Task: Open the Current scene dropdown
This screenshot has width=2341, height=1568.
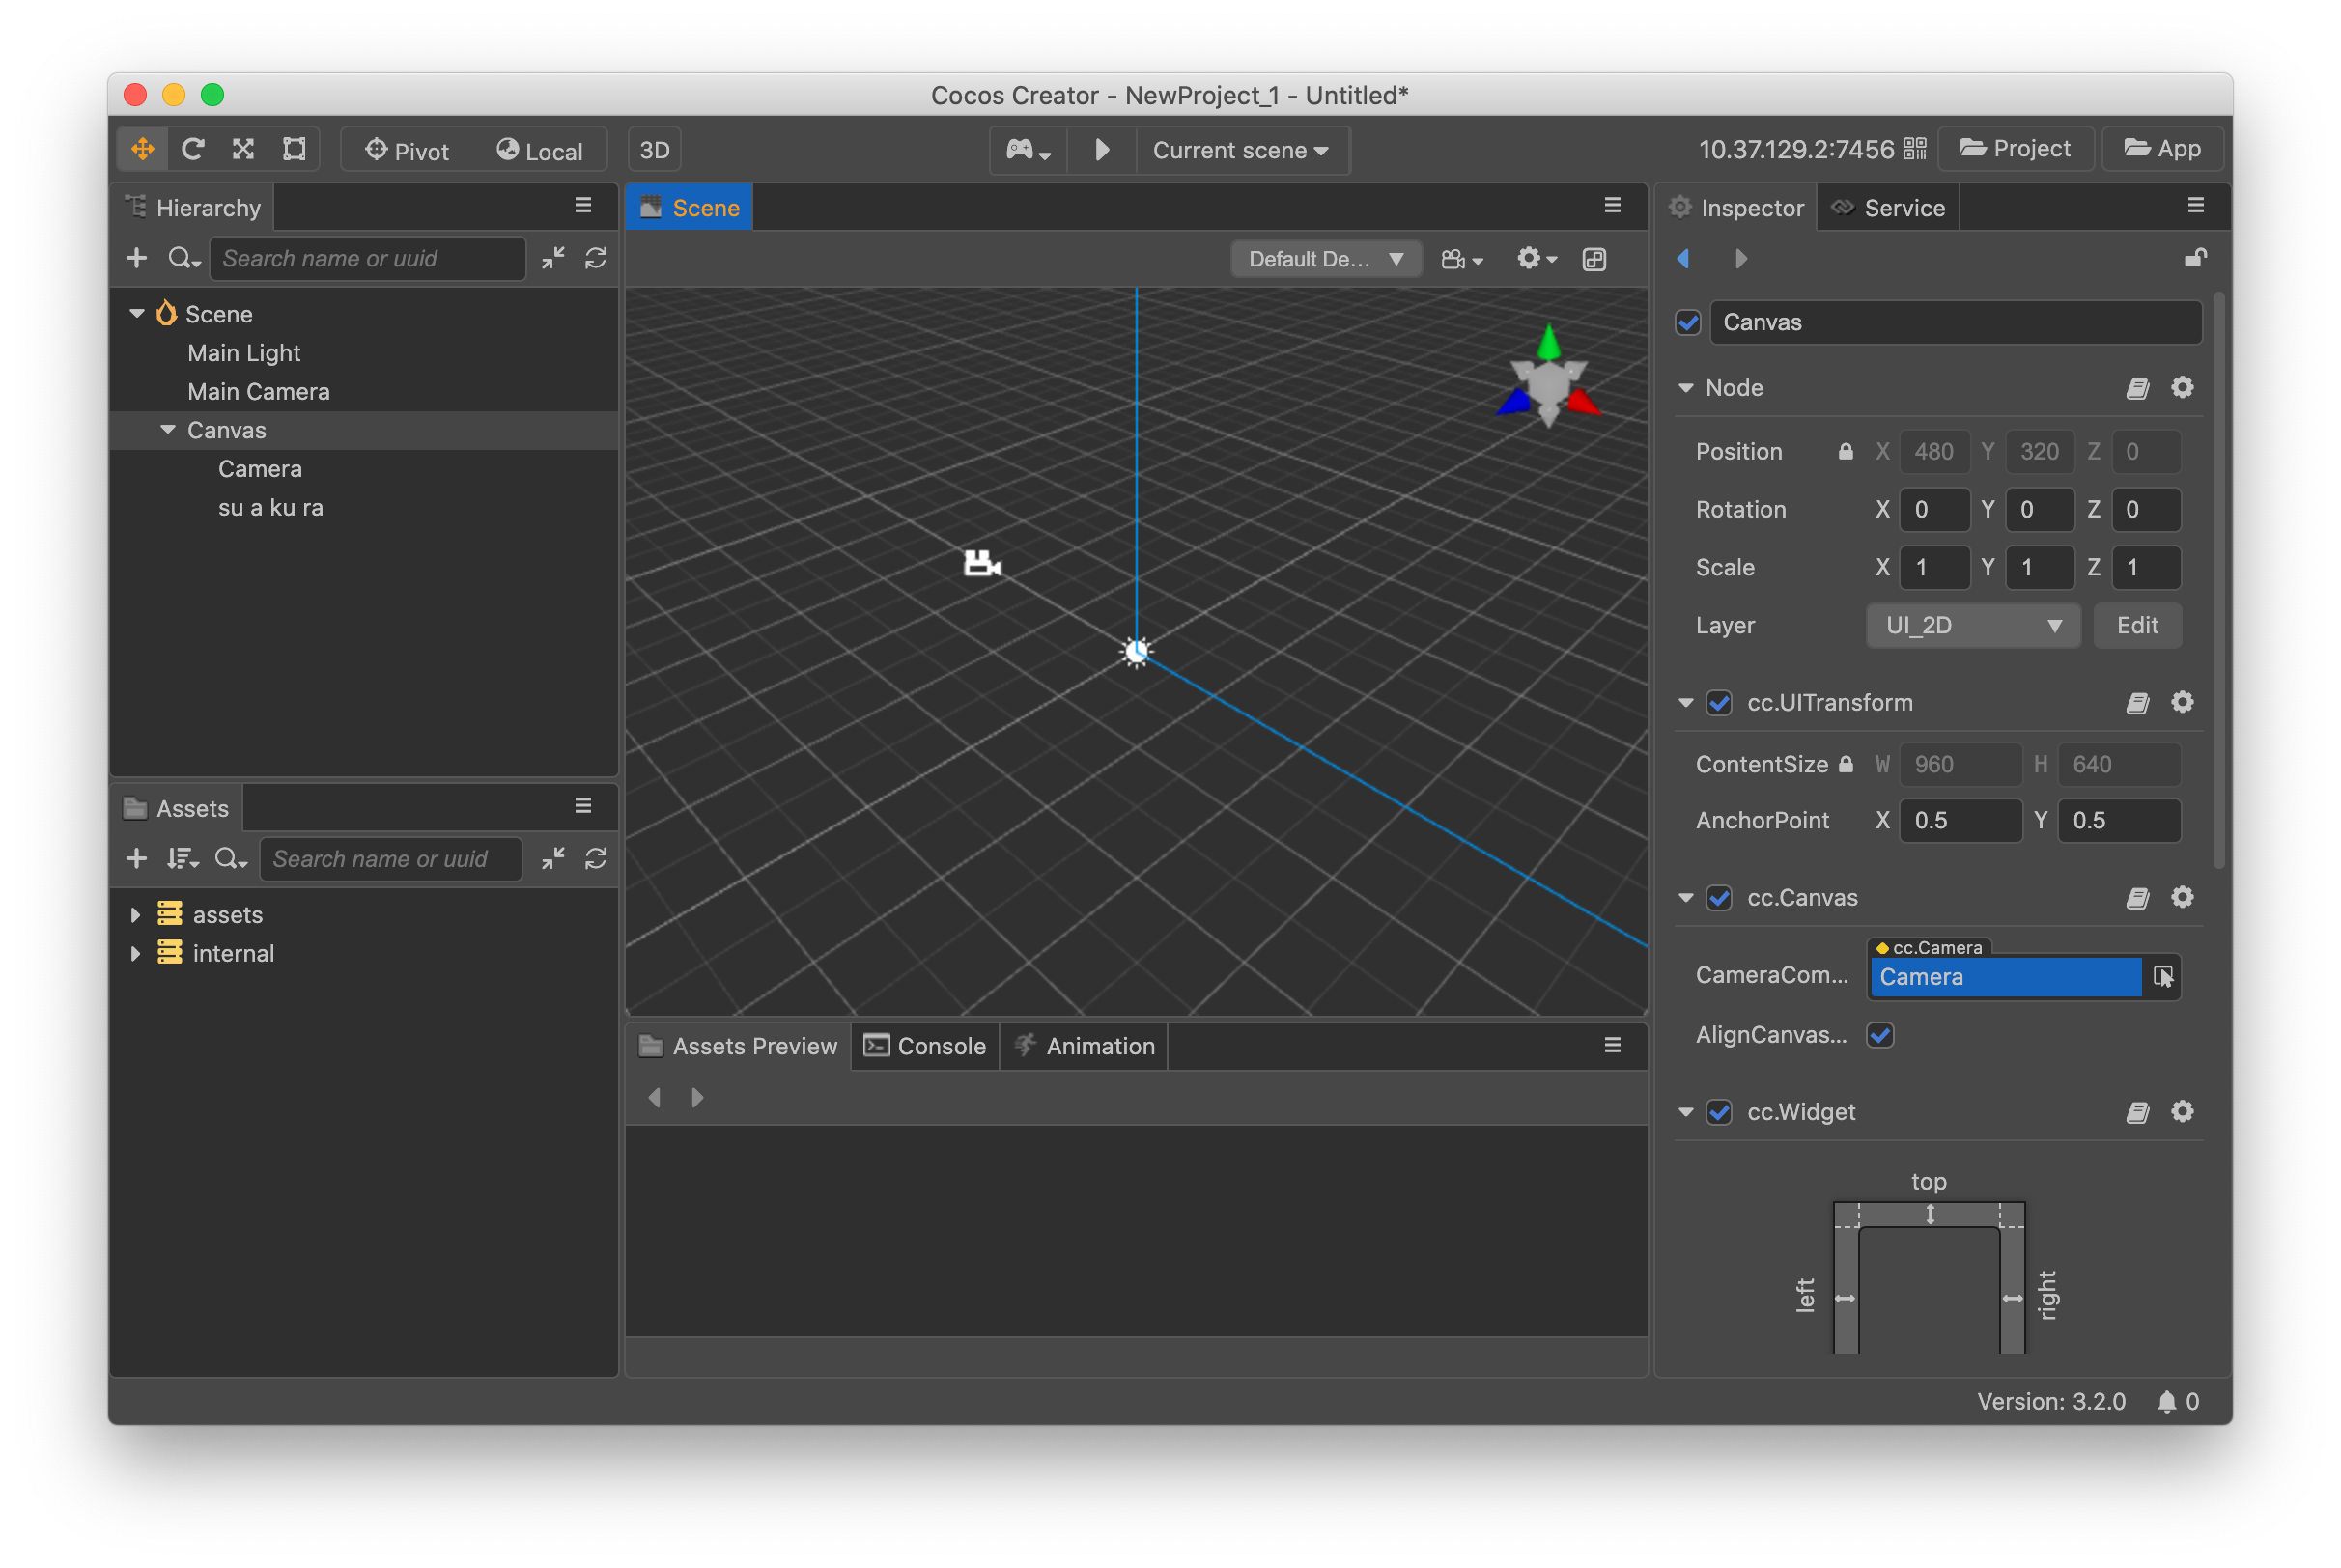Action: point(1241,150)
